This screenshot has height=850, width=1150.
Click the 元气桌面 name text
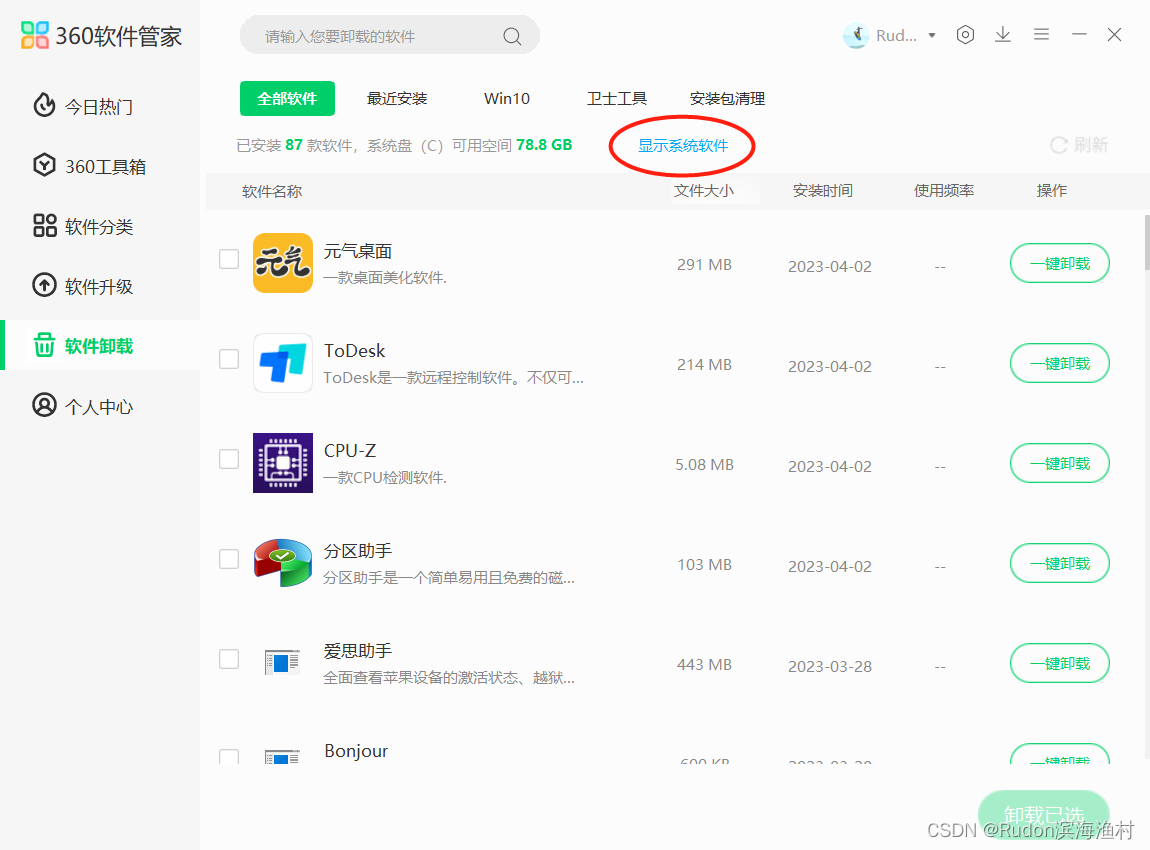(358, 251)
